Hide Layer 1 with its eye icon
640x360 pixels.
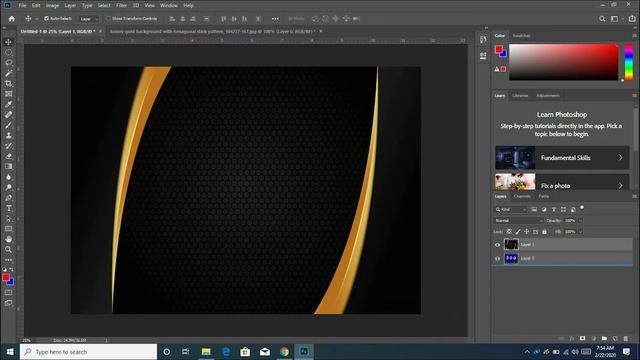497,245
